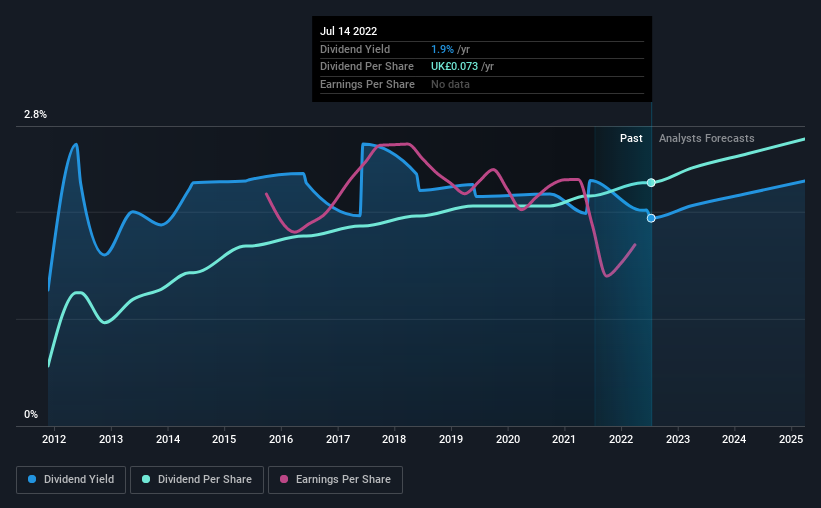This screenshot has width=821, height=508.
Task: Click the blue Dividend Yield legend dot
Action: point(32,479)
